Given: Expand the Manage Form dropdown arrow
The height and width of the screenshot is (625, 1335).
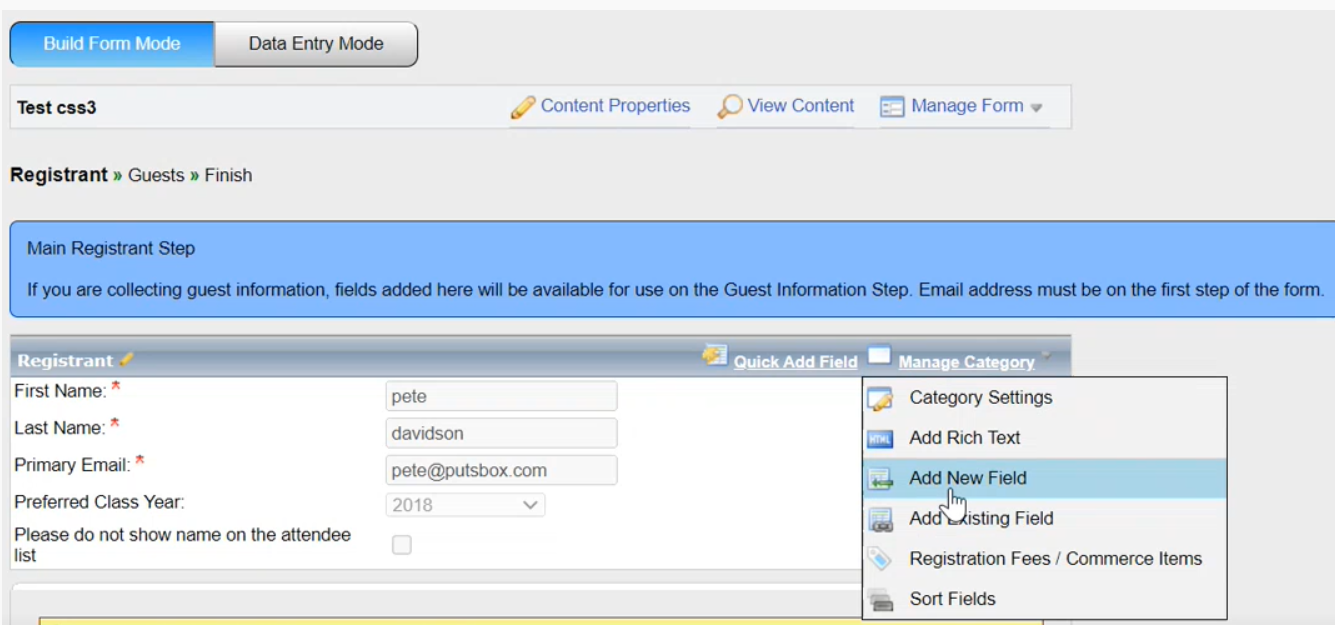Looking at the screenshot, I should coord(1037,108).
